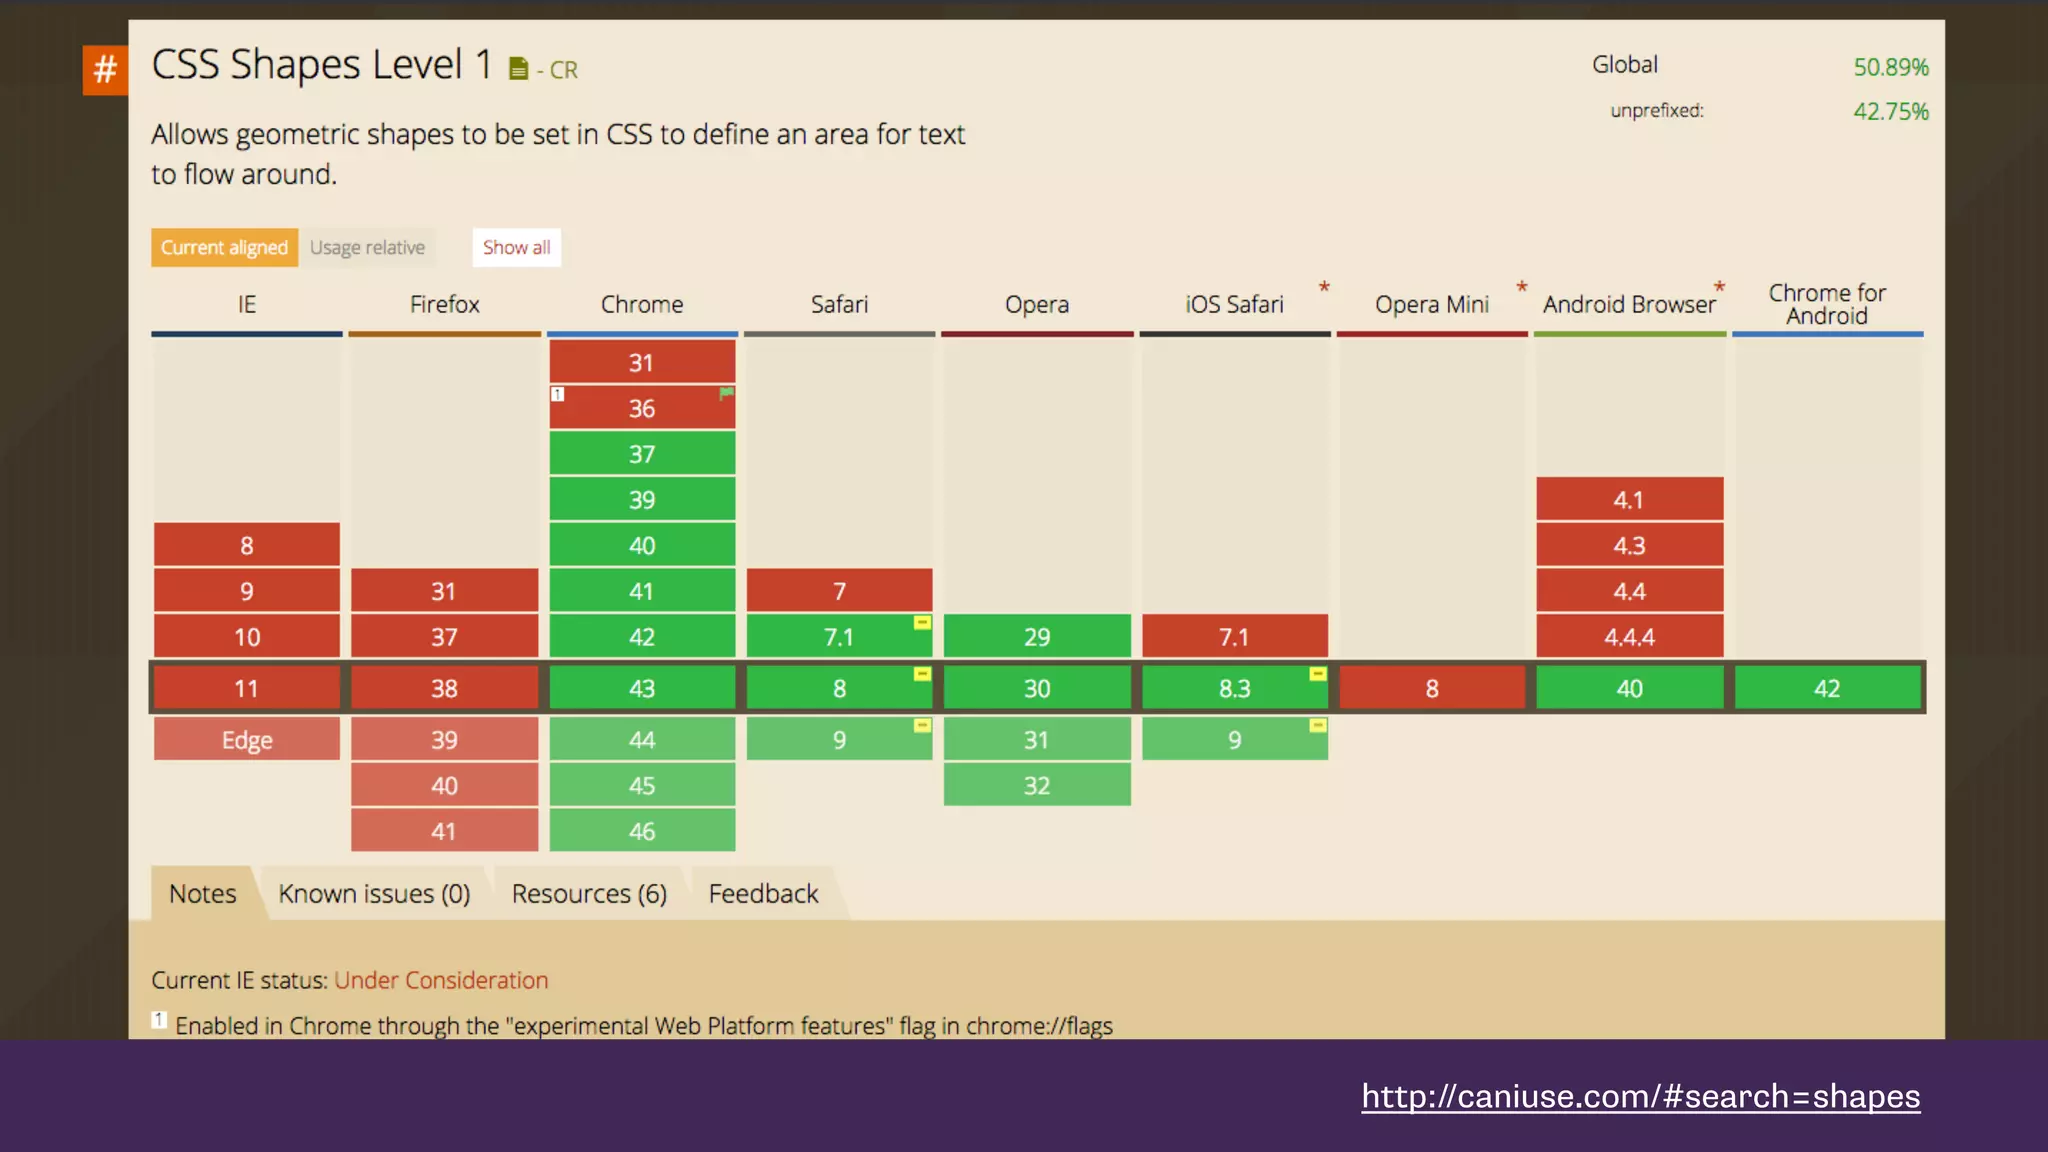Viewport: 2048px width, 1152px height.
Task: Click the IE Edge version cell
Action: tap(247, 740)
